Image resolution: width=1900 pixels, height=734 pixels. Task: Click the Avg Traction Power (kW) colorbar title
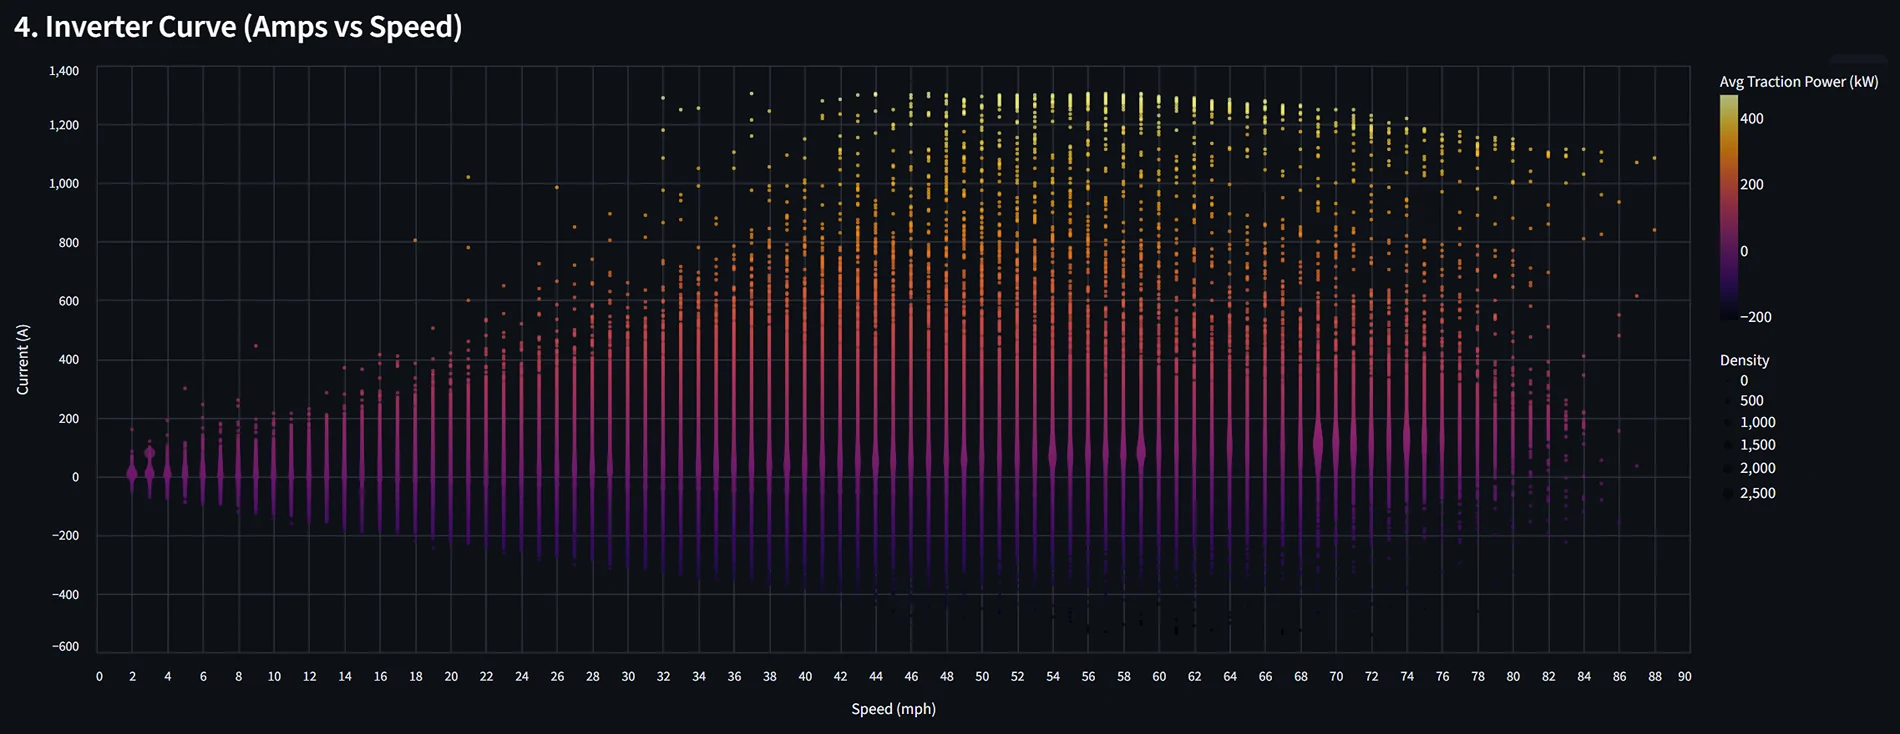[1798, 82]
